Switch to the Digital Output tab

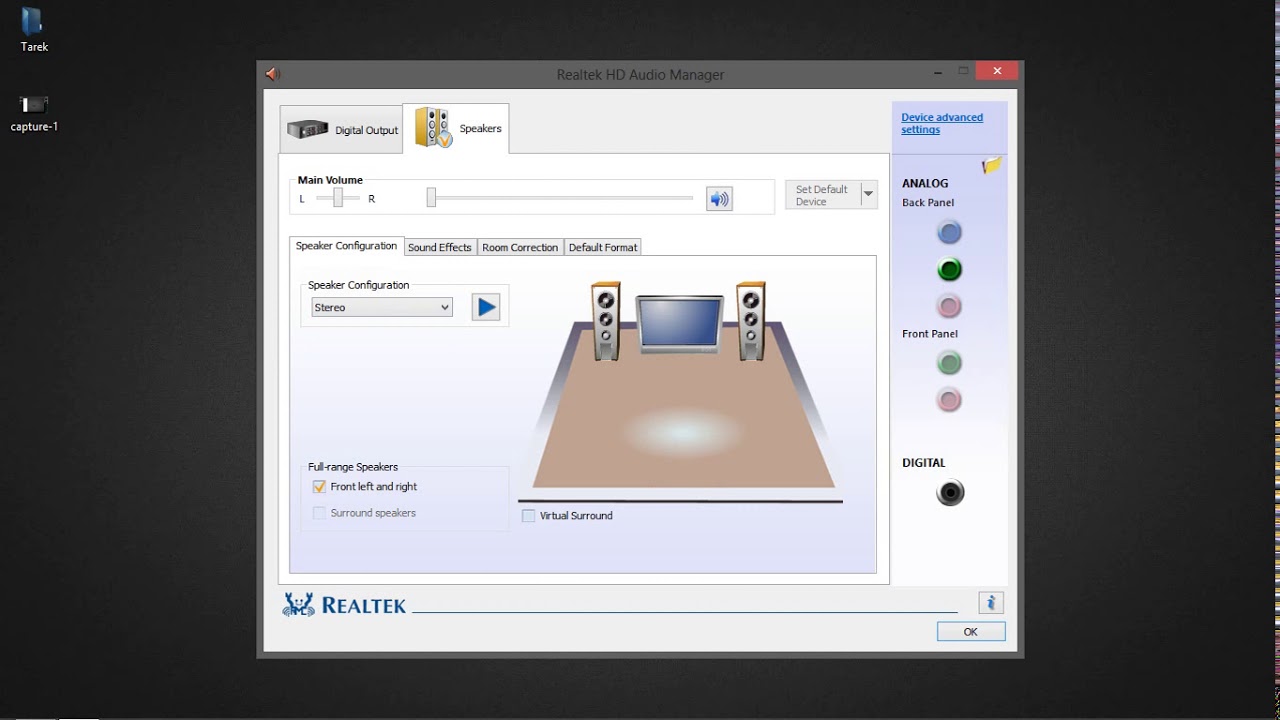[341, 130]
